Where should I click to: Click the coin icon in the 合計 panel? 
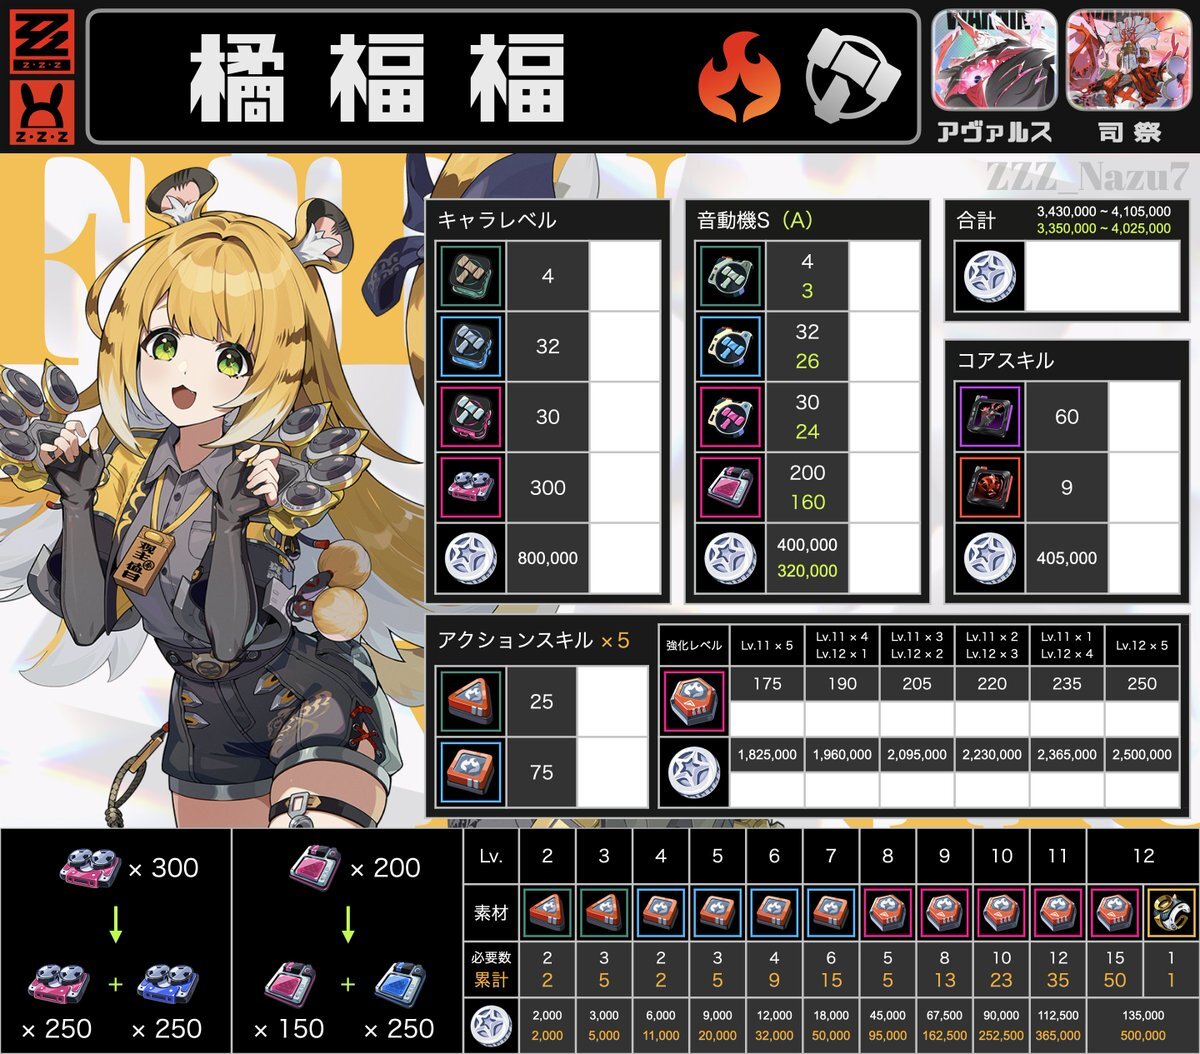point(990,276)
